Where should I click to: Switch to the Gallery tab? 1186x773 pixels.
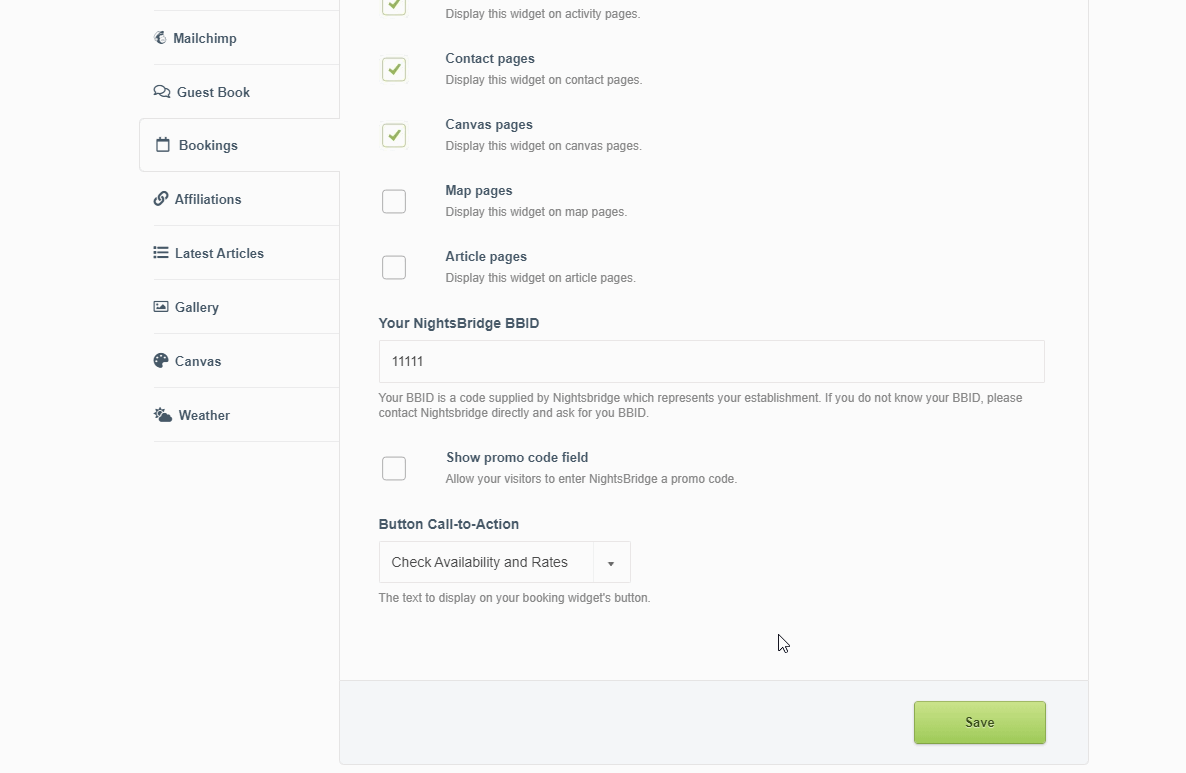pos(197,307)
